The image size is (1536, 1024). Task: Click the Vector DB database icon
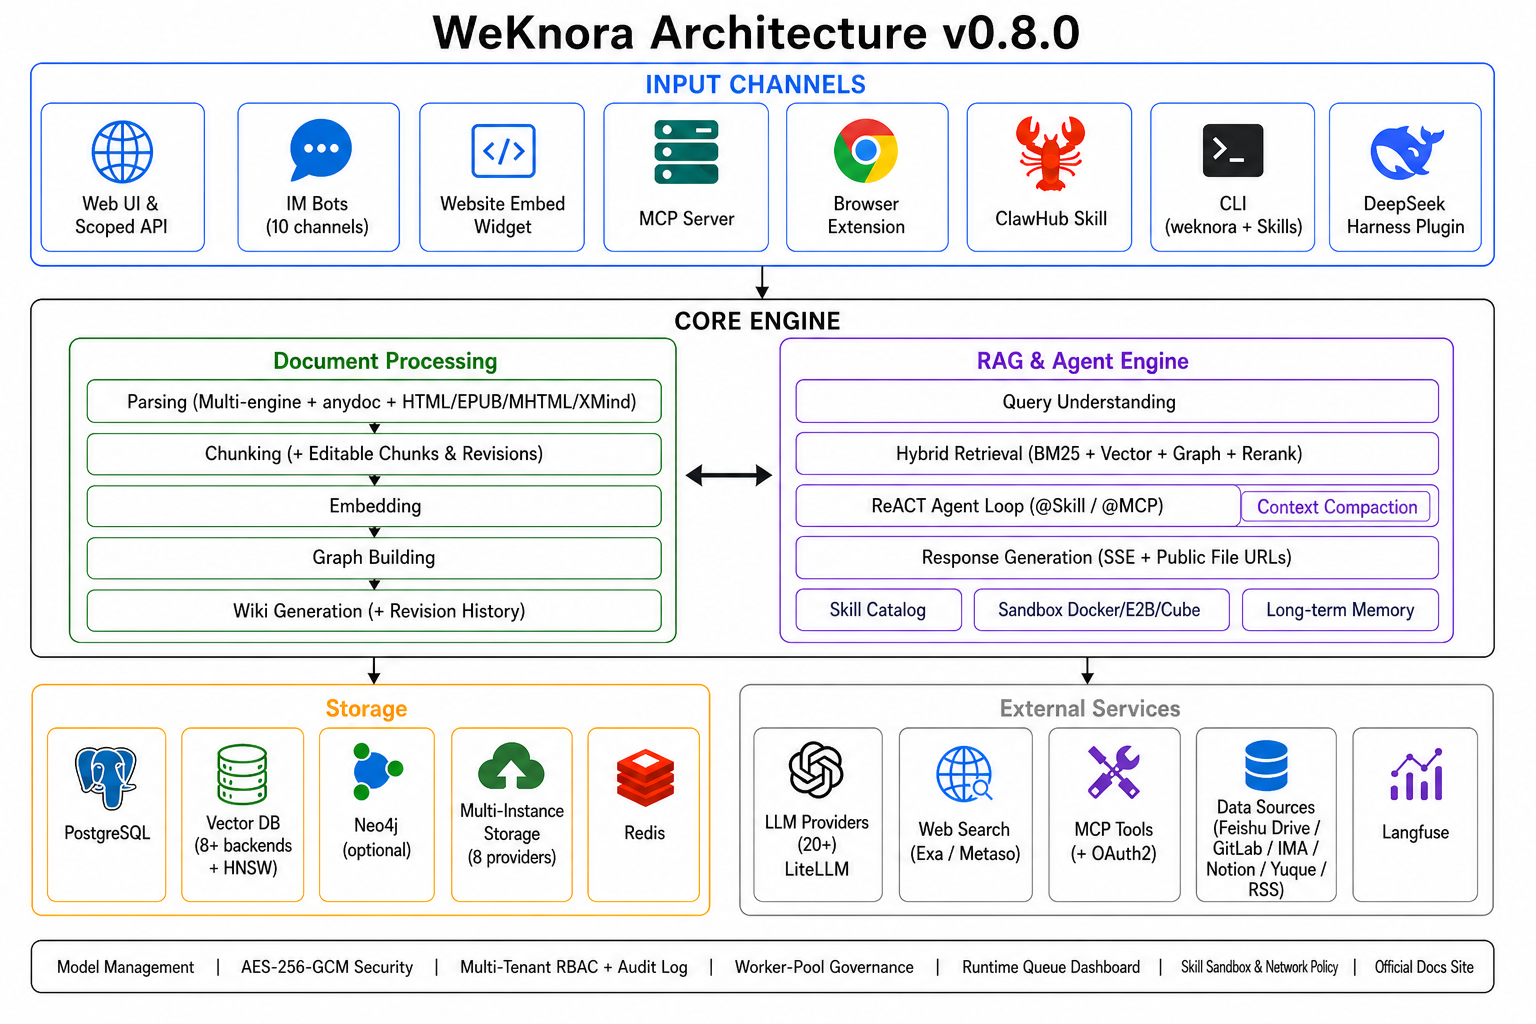(x=242, y=774)
